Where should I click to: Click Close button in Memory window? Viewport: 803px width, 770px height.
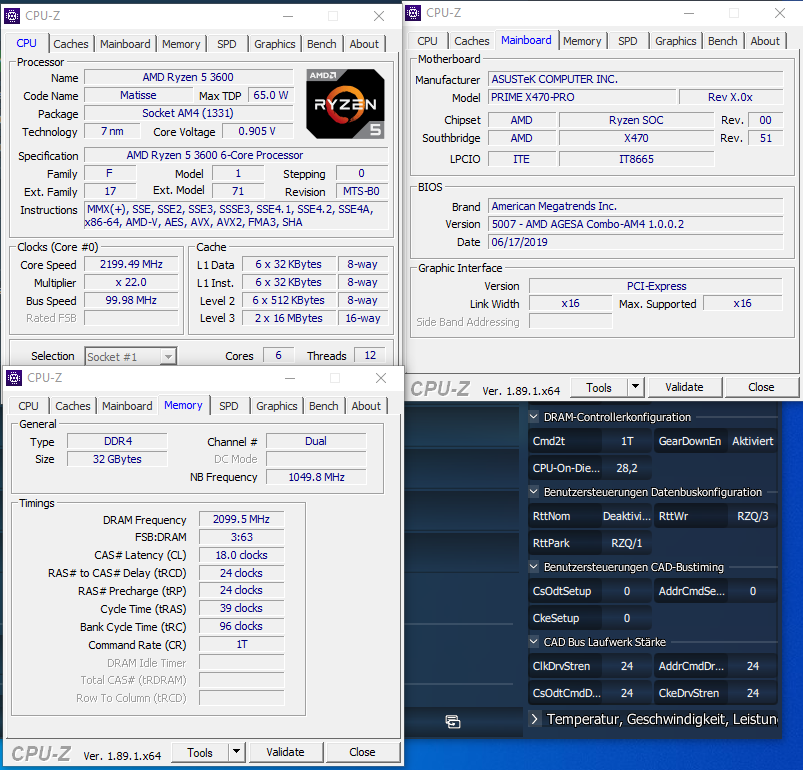coord(362,752)
